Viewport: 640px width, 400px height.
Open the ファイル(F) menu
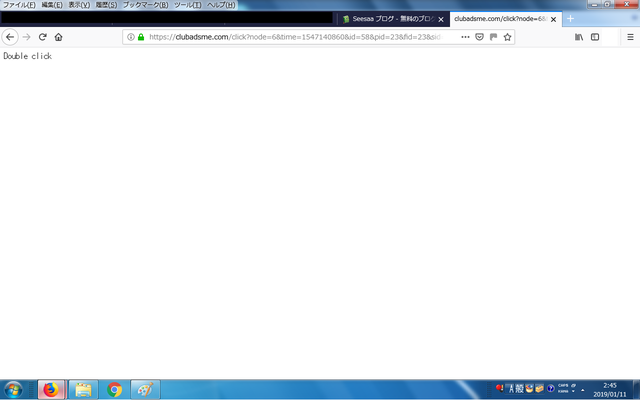pyautogui.click(x=19, y=5)
